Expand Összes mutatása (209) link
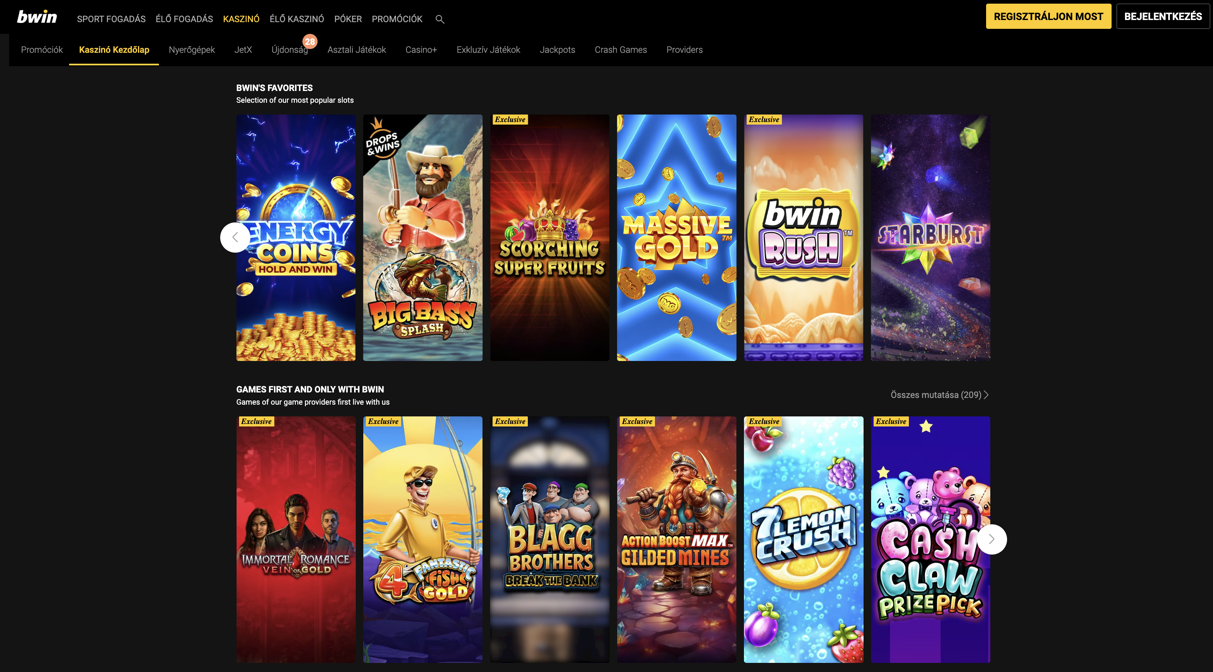Image resolution: width=1213 pixels, height=672 pixels. pyautogui.click(x=939, y=395)
